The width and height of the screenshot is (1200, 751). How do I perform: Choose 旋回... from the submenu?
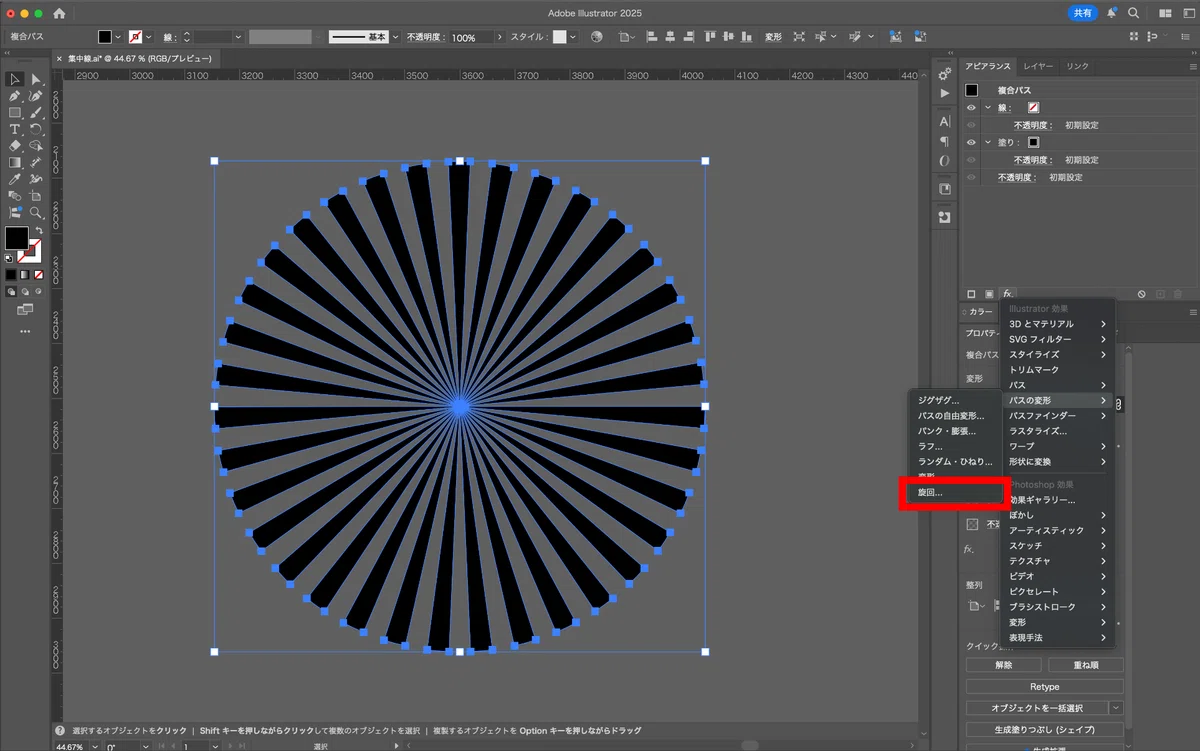click(953, 493)
